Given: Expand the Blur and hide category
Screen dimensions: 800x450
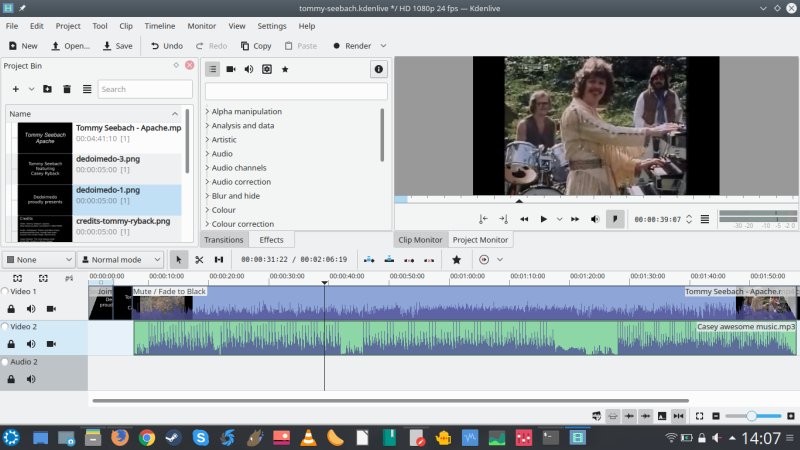Looking at the screenshot, I should pyautogui.click(x=237, y=196).
